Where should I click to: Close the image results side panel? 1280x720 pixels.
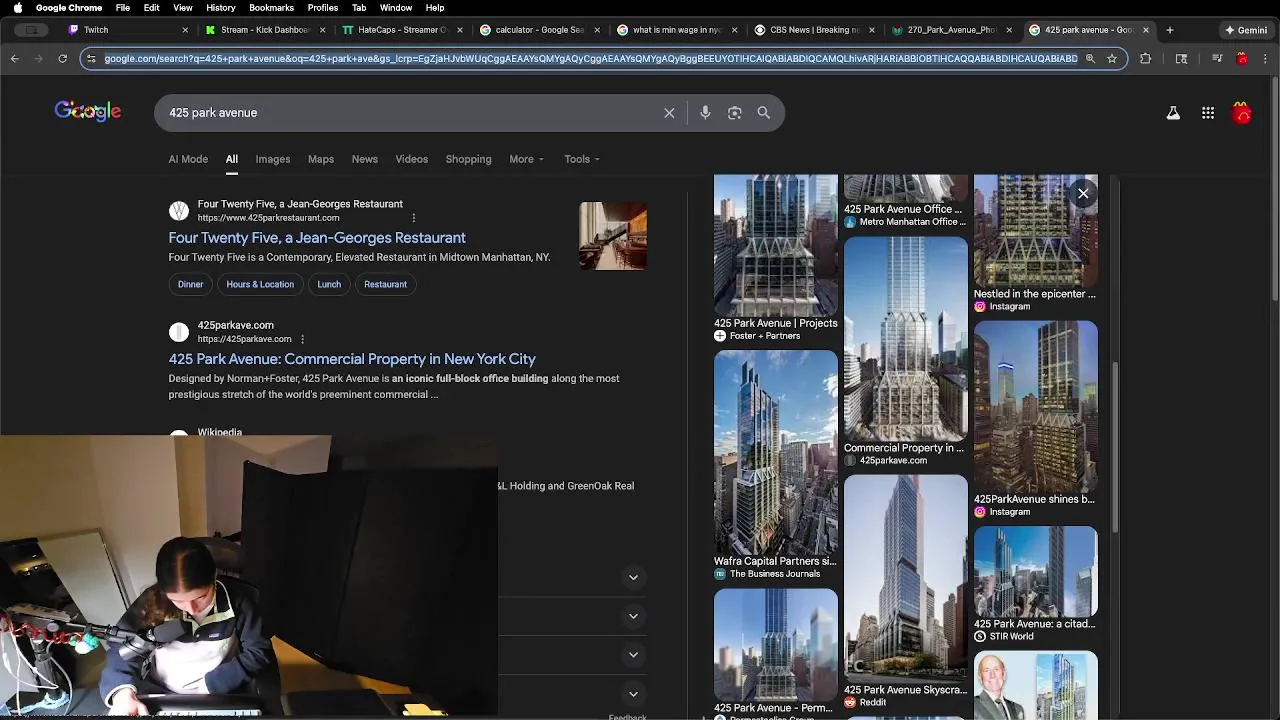1083,194
